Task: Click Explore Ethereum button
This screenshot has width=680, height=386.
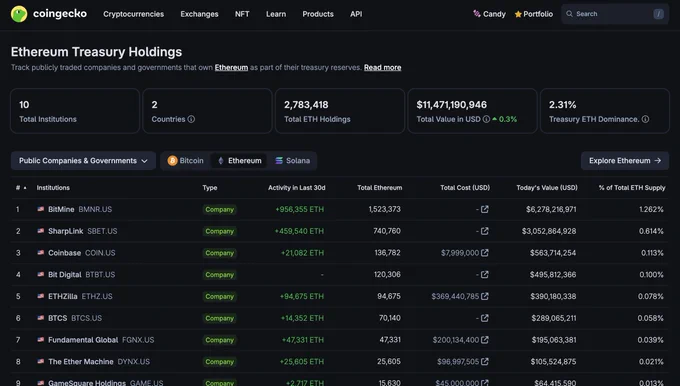Action: pyautogui.click(x=625, y=160)
